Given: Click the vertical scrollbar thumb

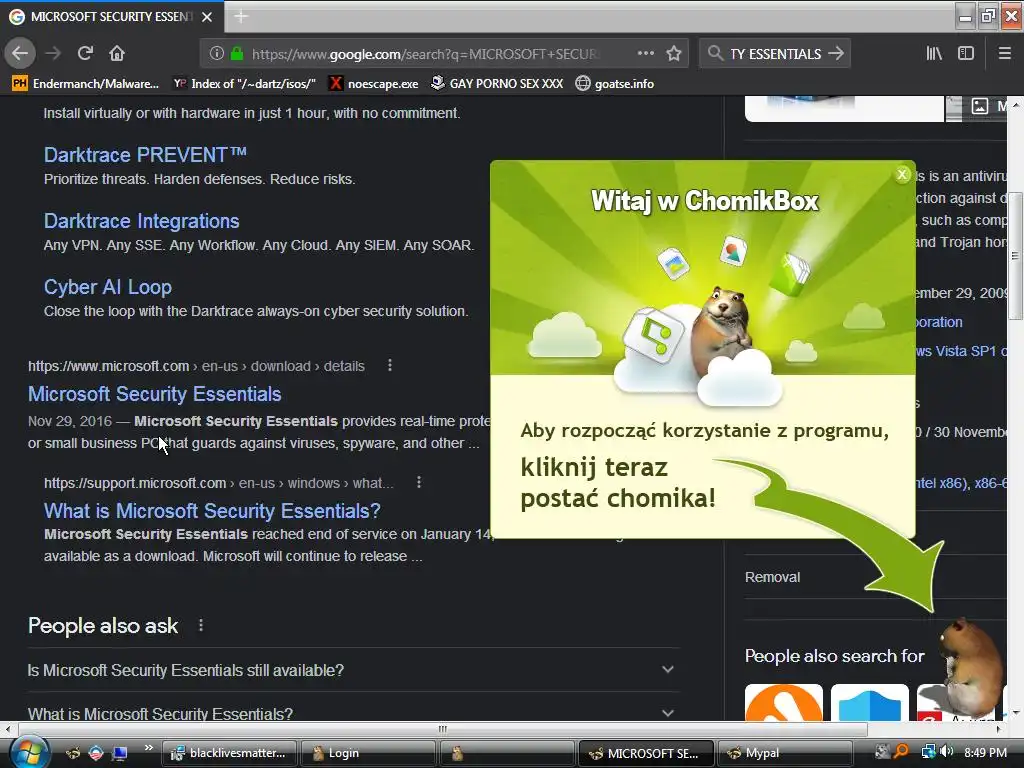Looking at the screenshot, I should pyautogui.click(x=1015, y=255).
